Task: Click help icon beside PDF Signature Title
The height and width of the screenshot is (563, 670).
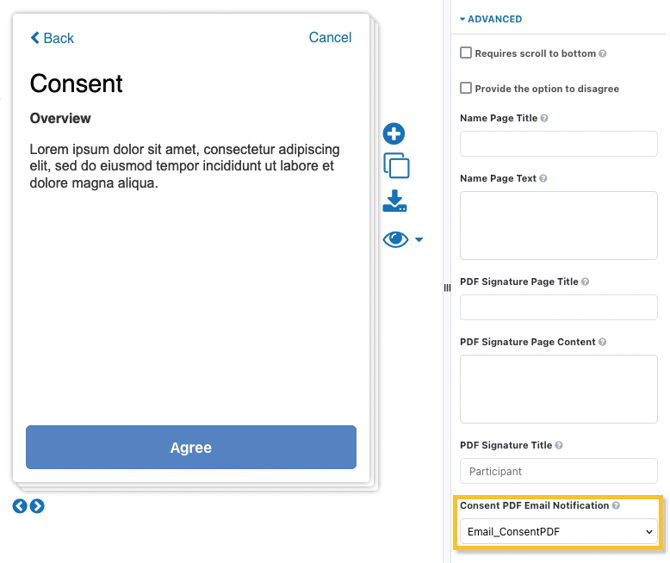Action: tap(559, 445)
